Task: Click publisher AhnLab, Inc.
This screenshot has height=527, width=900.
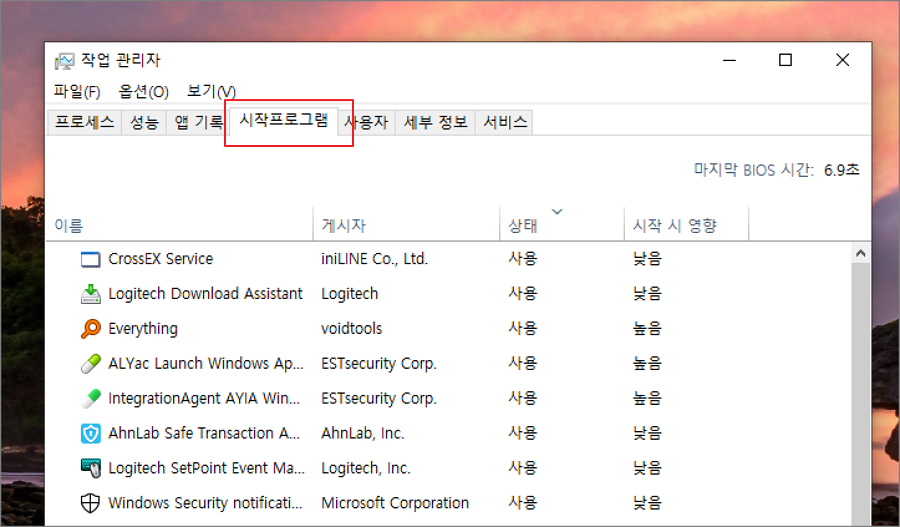Action: point(363,433)
